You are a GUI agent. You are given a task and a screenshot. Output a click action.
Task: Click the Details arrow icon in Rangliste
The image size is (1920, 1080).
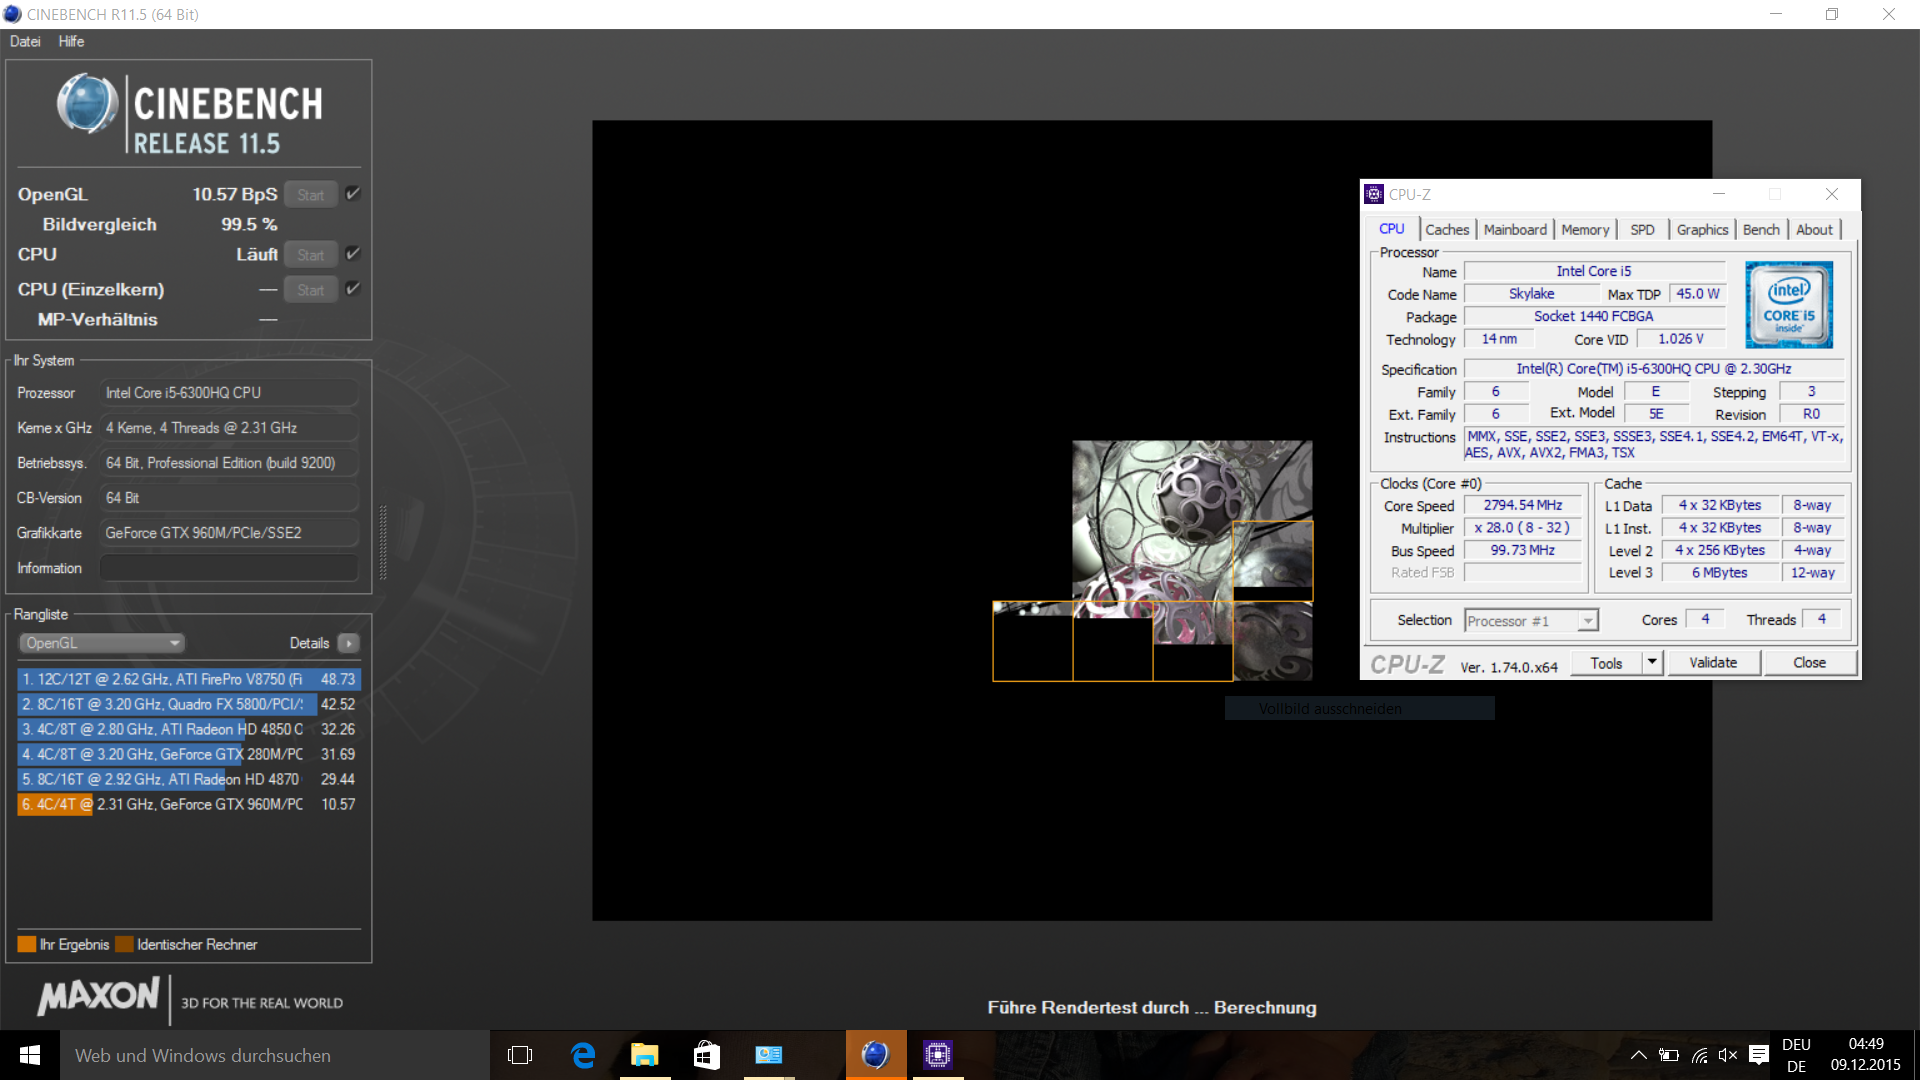[x=349, y=643]
